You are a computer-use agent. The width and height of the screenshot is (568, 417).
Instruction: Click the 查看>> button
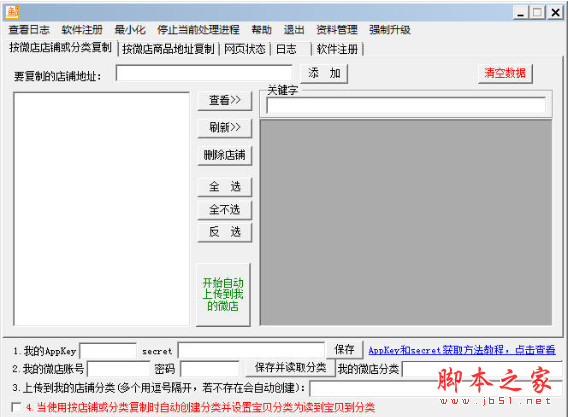[225, 101]
